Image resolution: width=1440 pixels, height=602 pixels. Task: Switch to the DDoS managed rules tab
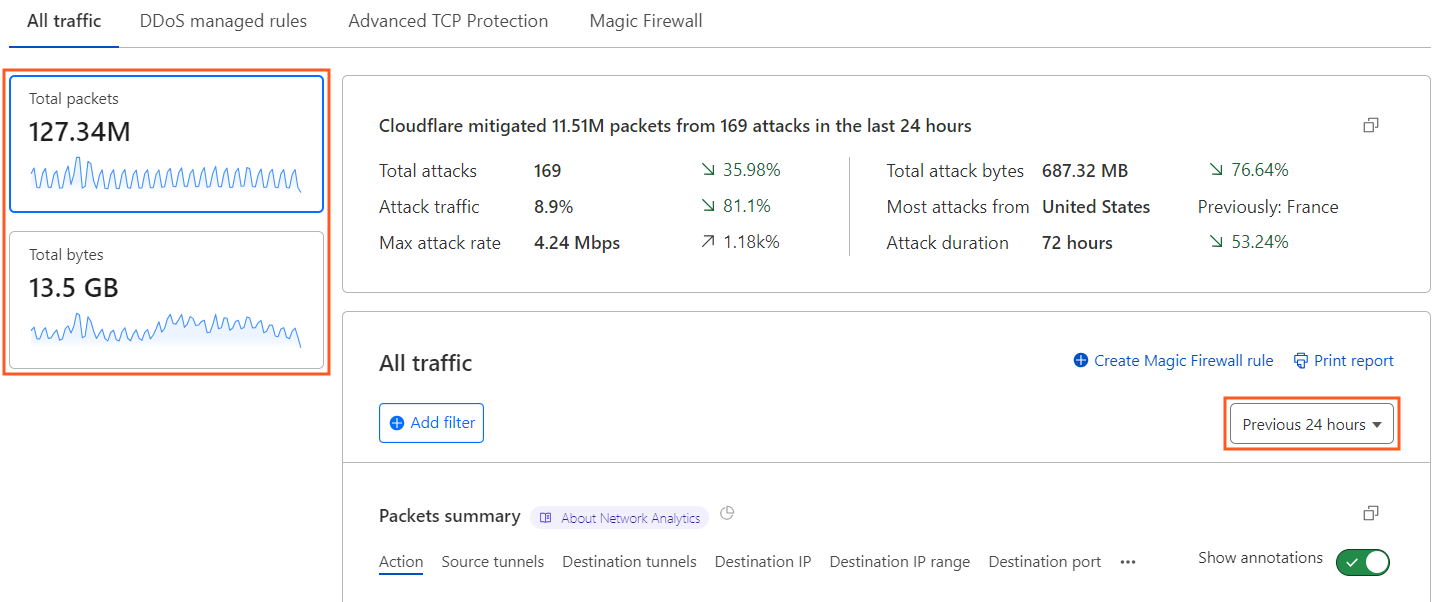[222, 20]
